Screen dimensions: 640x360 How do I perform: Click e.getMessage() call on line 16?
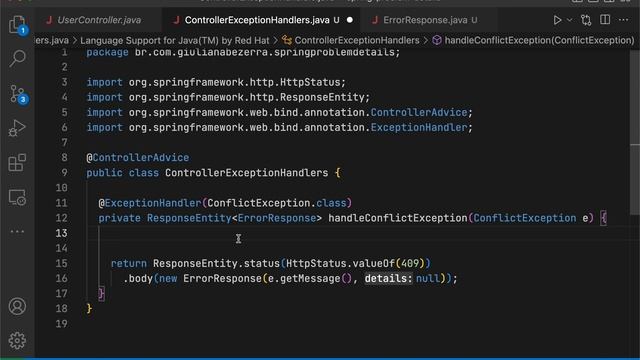tap(310, 278)
